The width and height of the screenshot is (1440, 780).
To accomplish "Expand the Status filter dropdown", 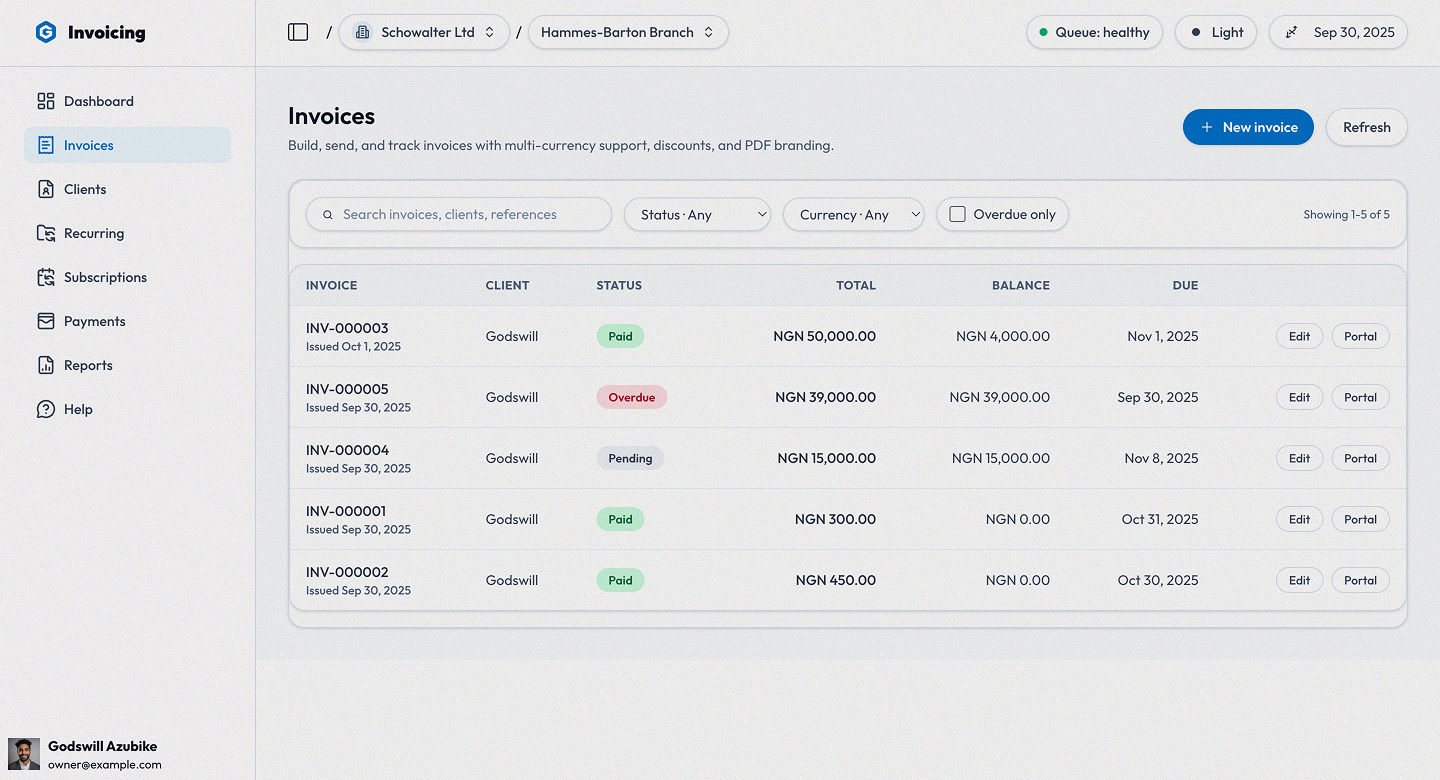I will [697, 214].
